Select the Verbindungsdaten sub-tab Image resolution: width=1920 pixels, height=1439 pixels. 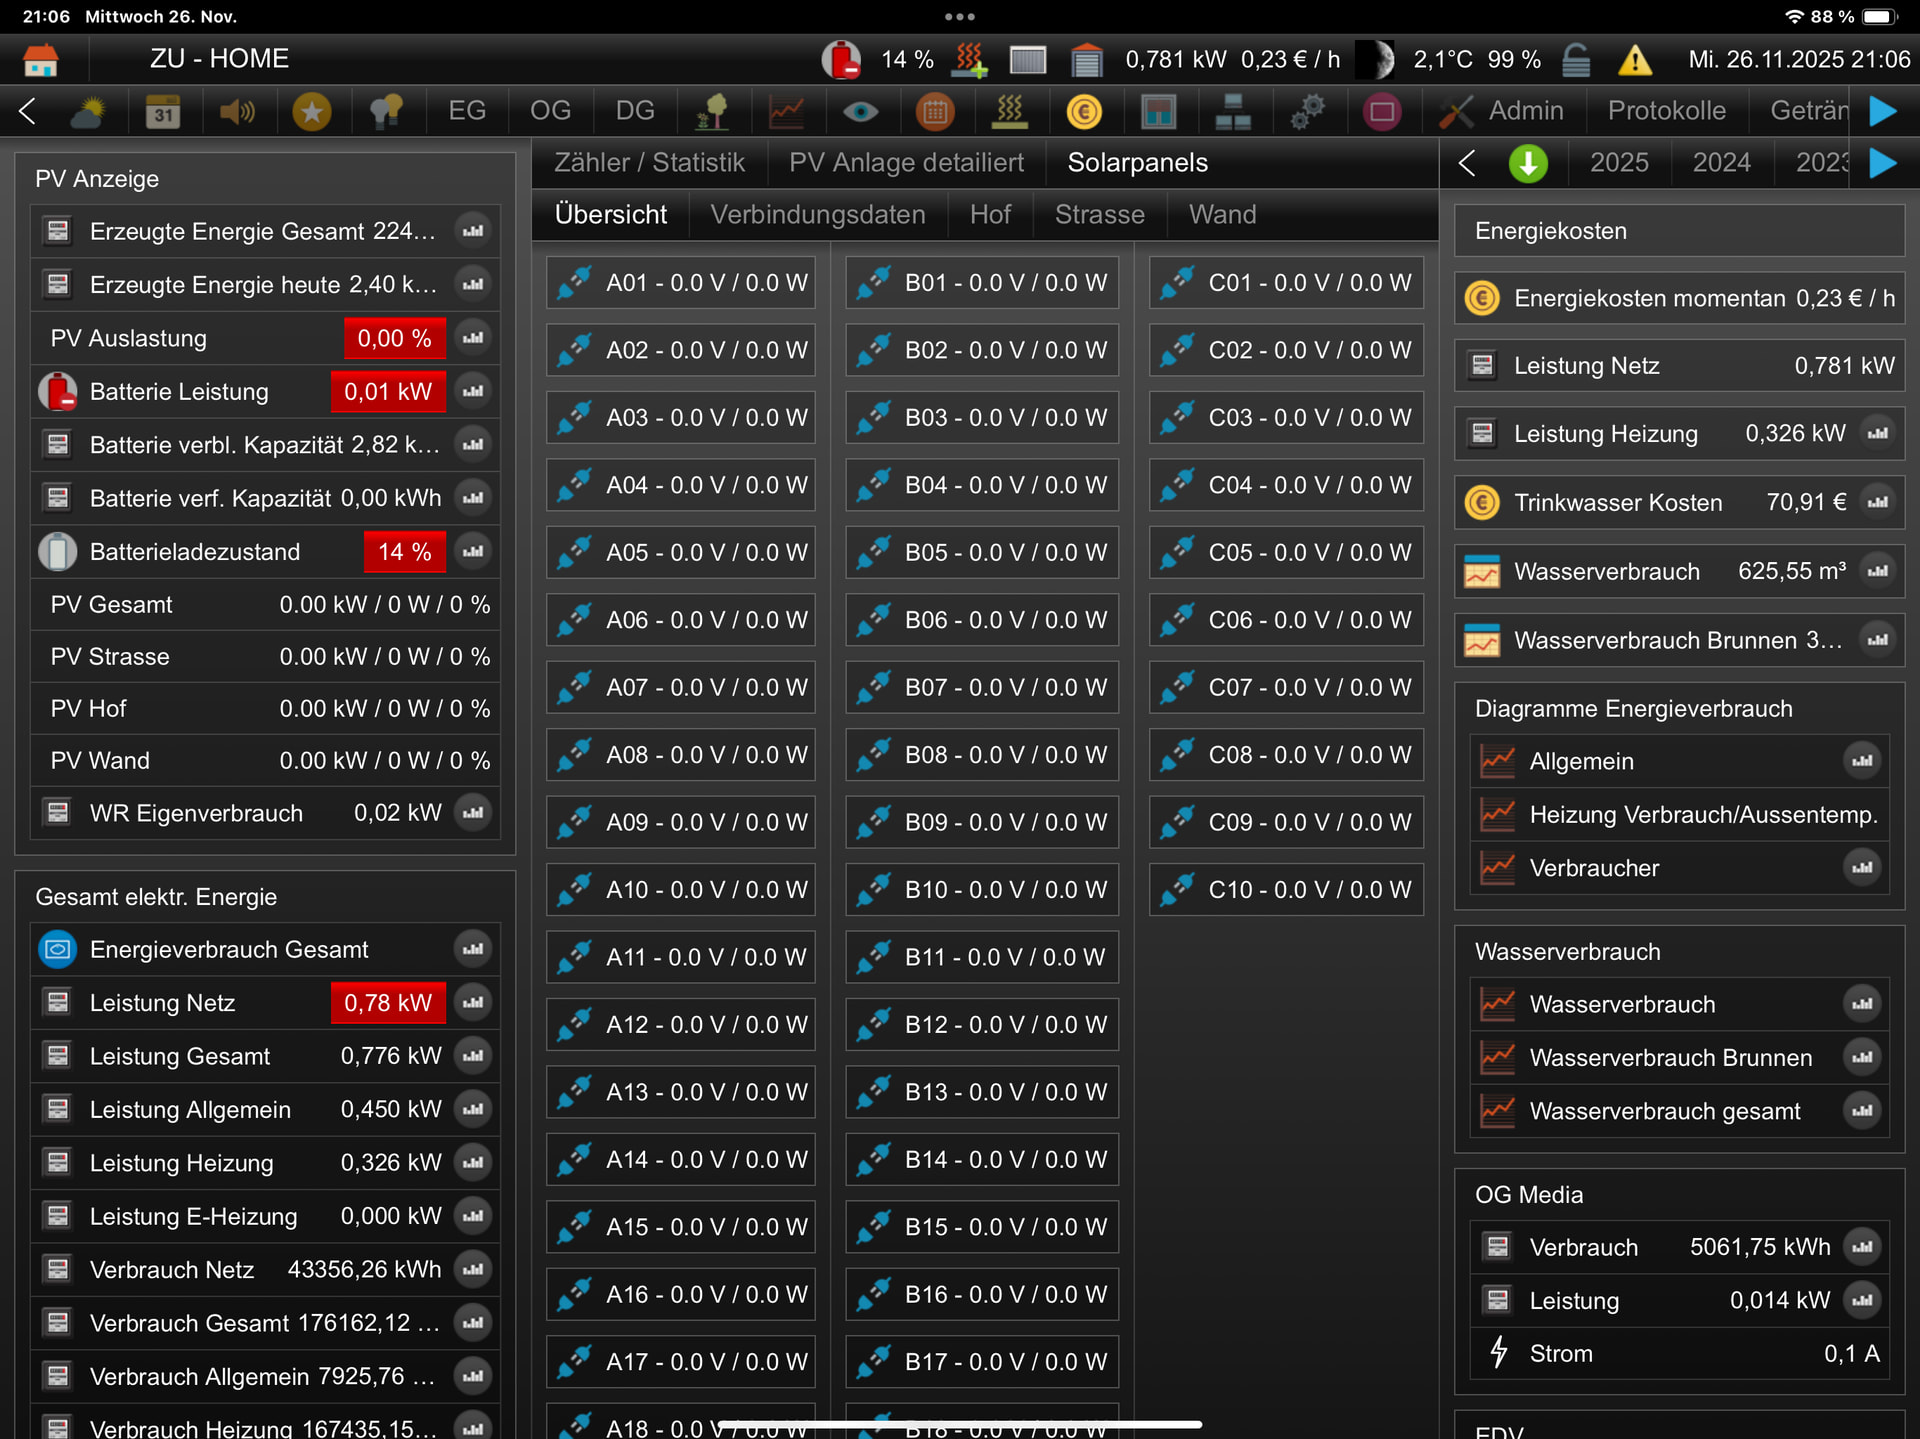tap(817, 215)
